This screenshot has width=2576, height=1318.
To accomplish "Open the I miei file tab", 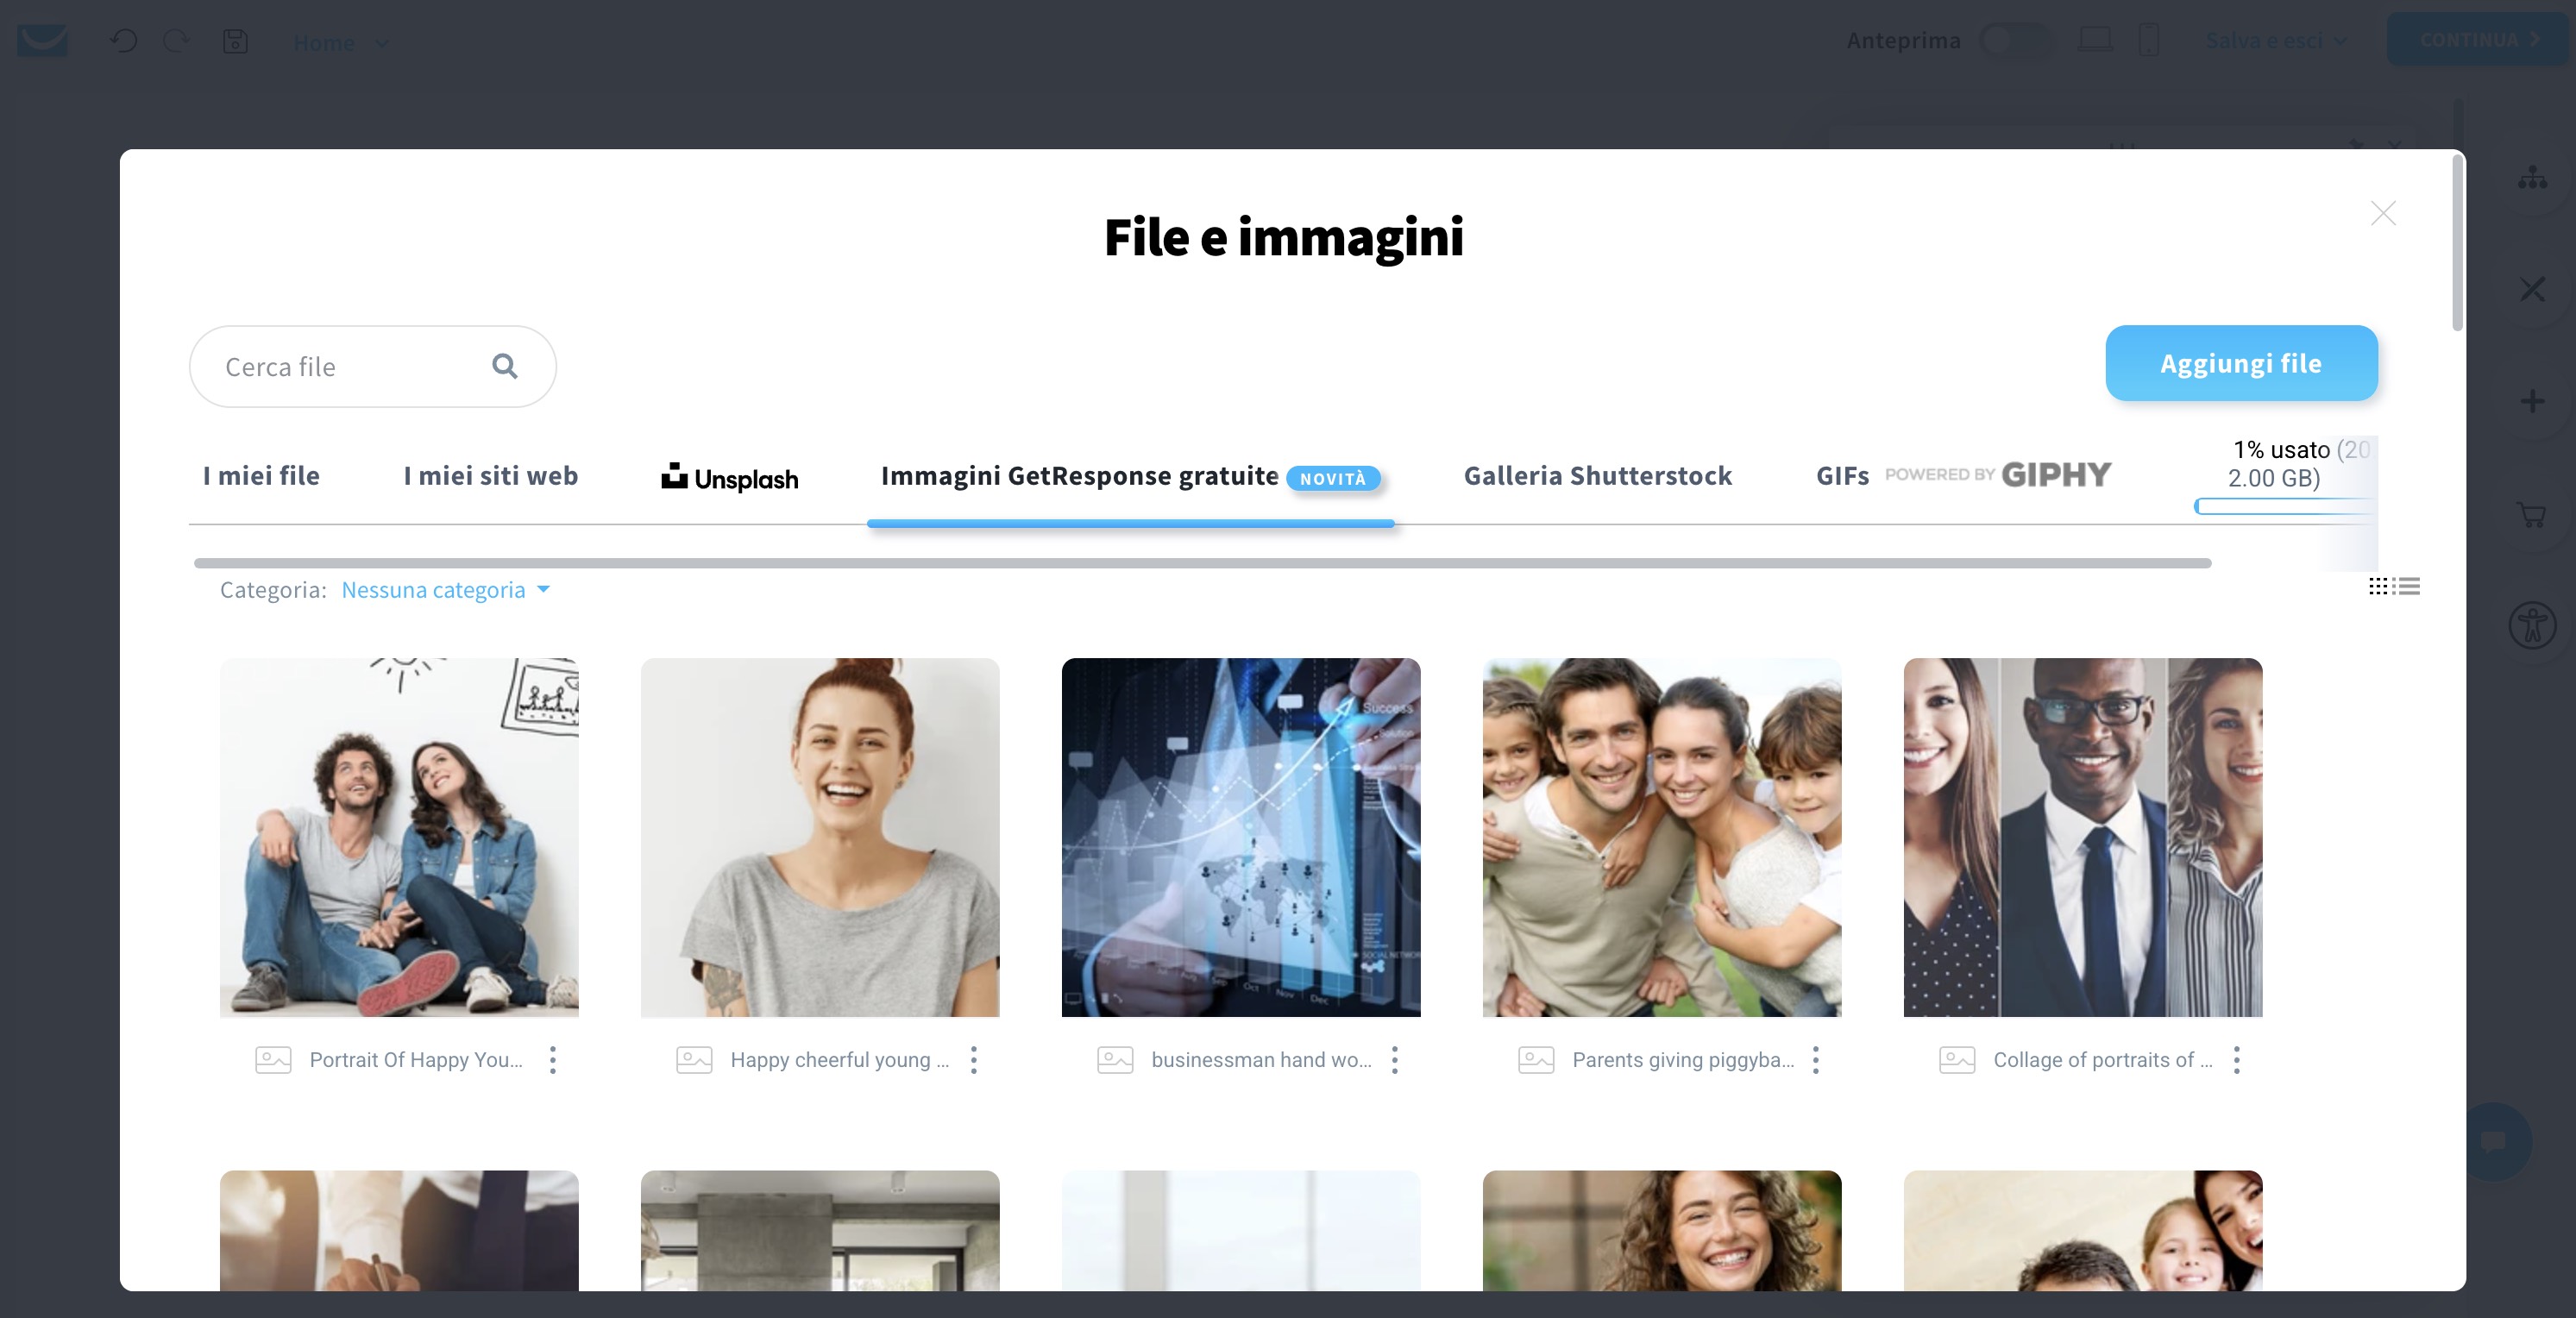I will 260,476.
